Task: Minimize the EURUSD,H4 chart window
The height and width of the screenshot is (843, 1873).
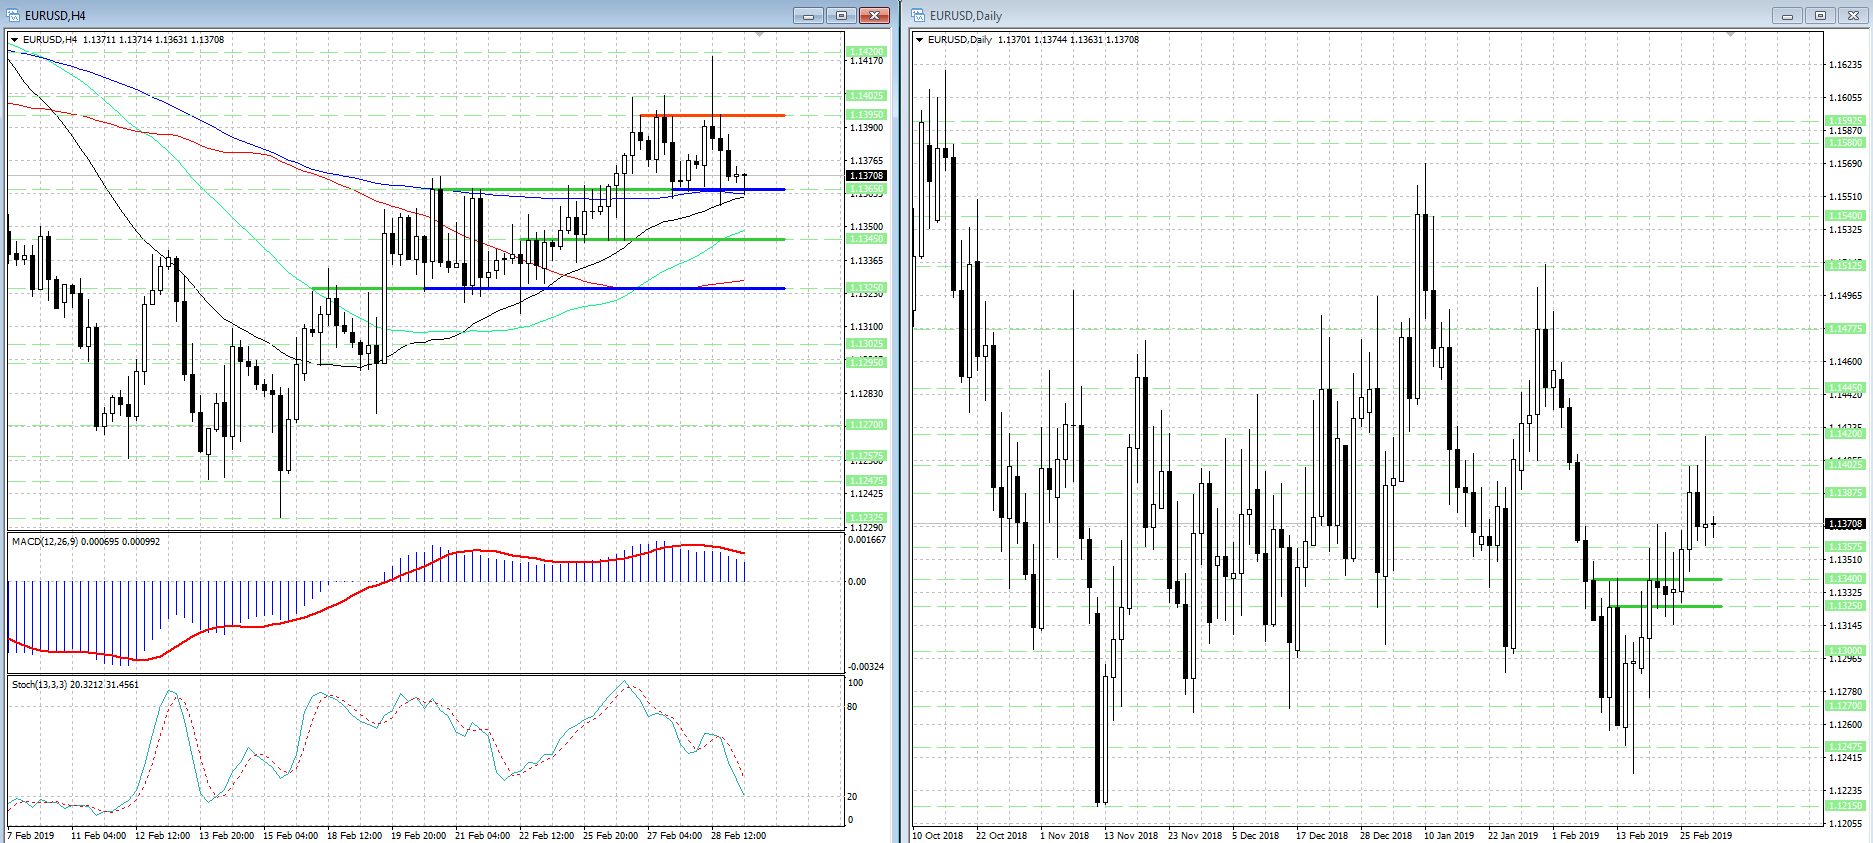Action: point(808,15)
